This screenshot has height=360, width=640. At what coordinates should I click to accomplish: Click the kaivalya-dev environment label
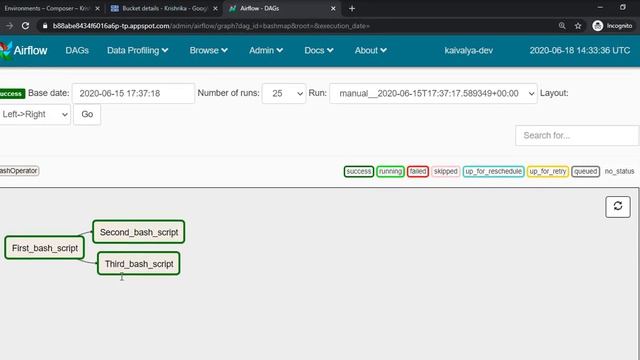(469, 50)
